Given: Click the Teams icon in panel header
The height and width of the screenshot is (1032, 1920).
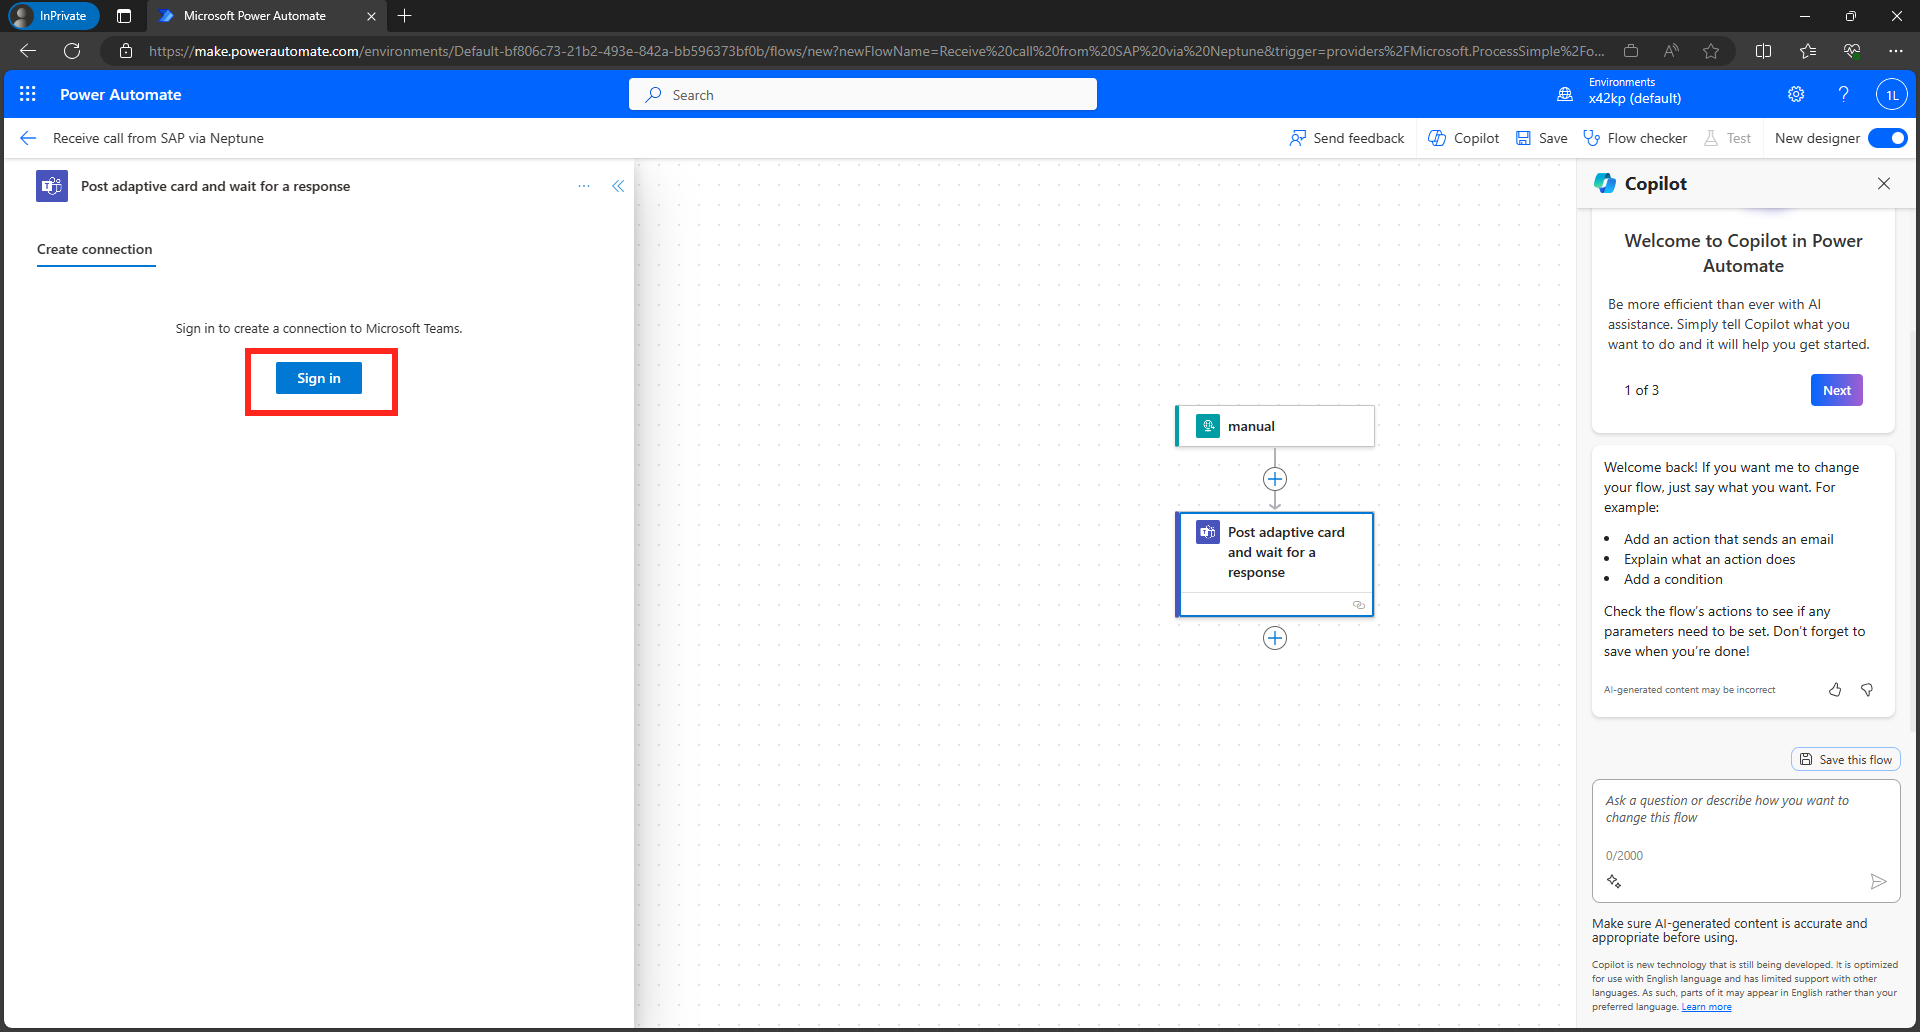Looking at the screenshot, I should [52, 186].
